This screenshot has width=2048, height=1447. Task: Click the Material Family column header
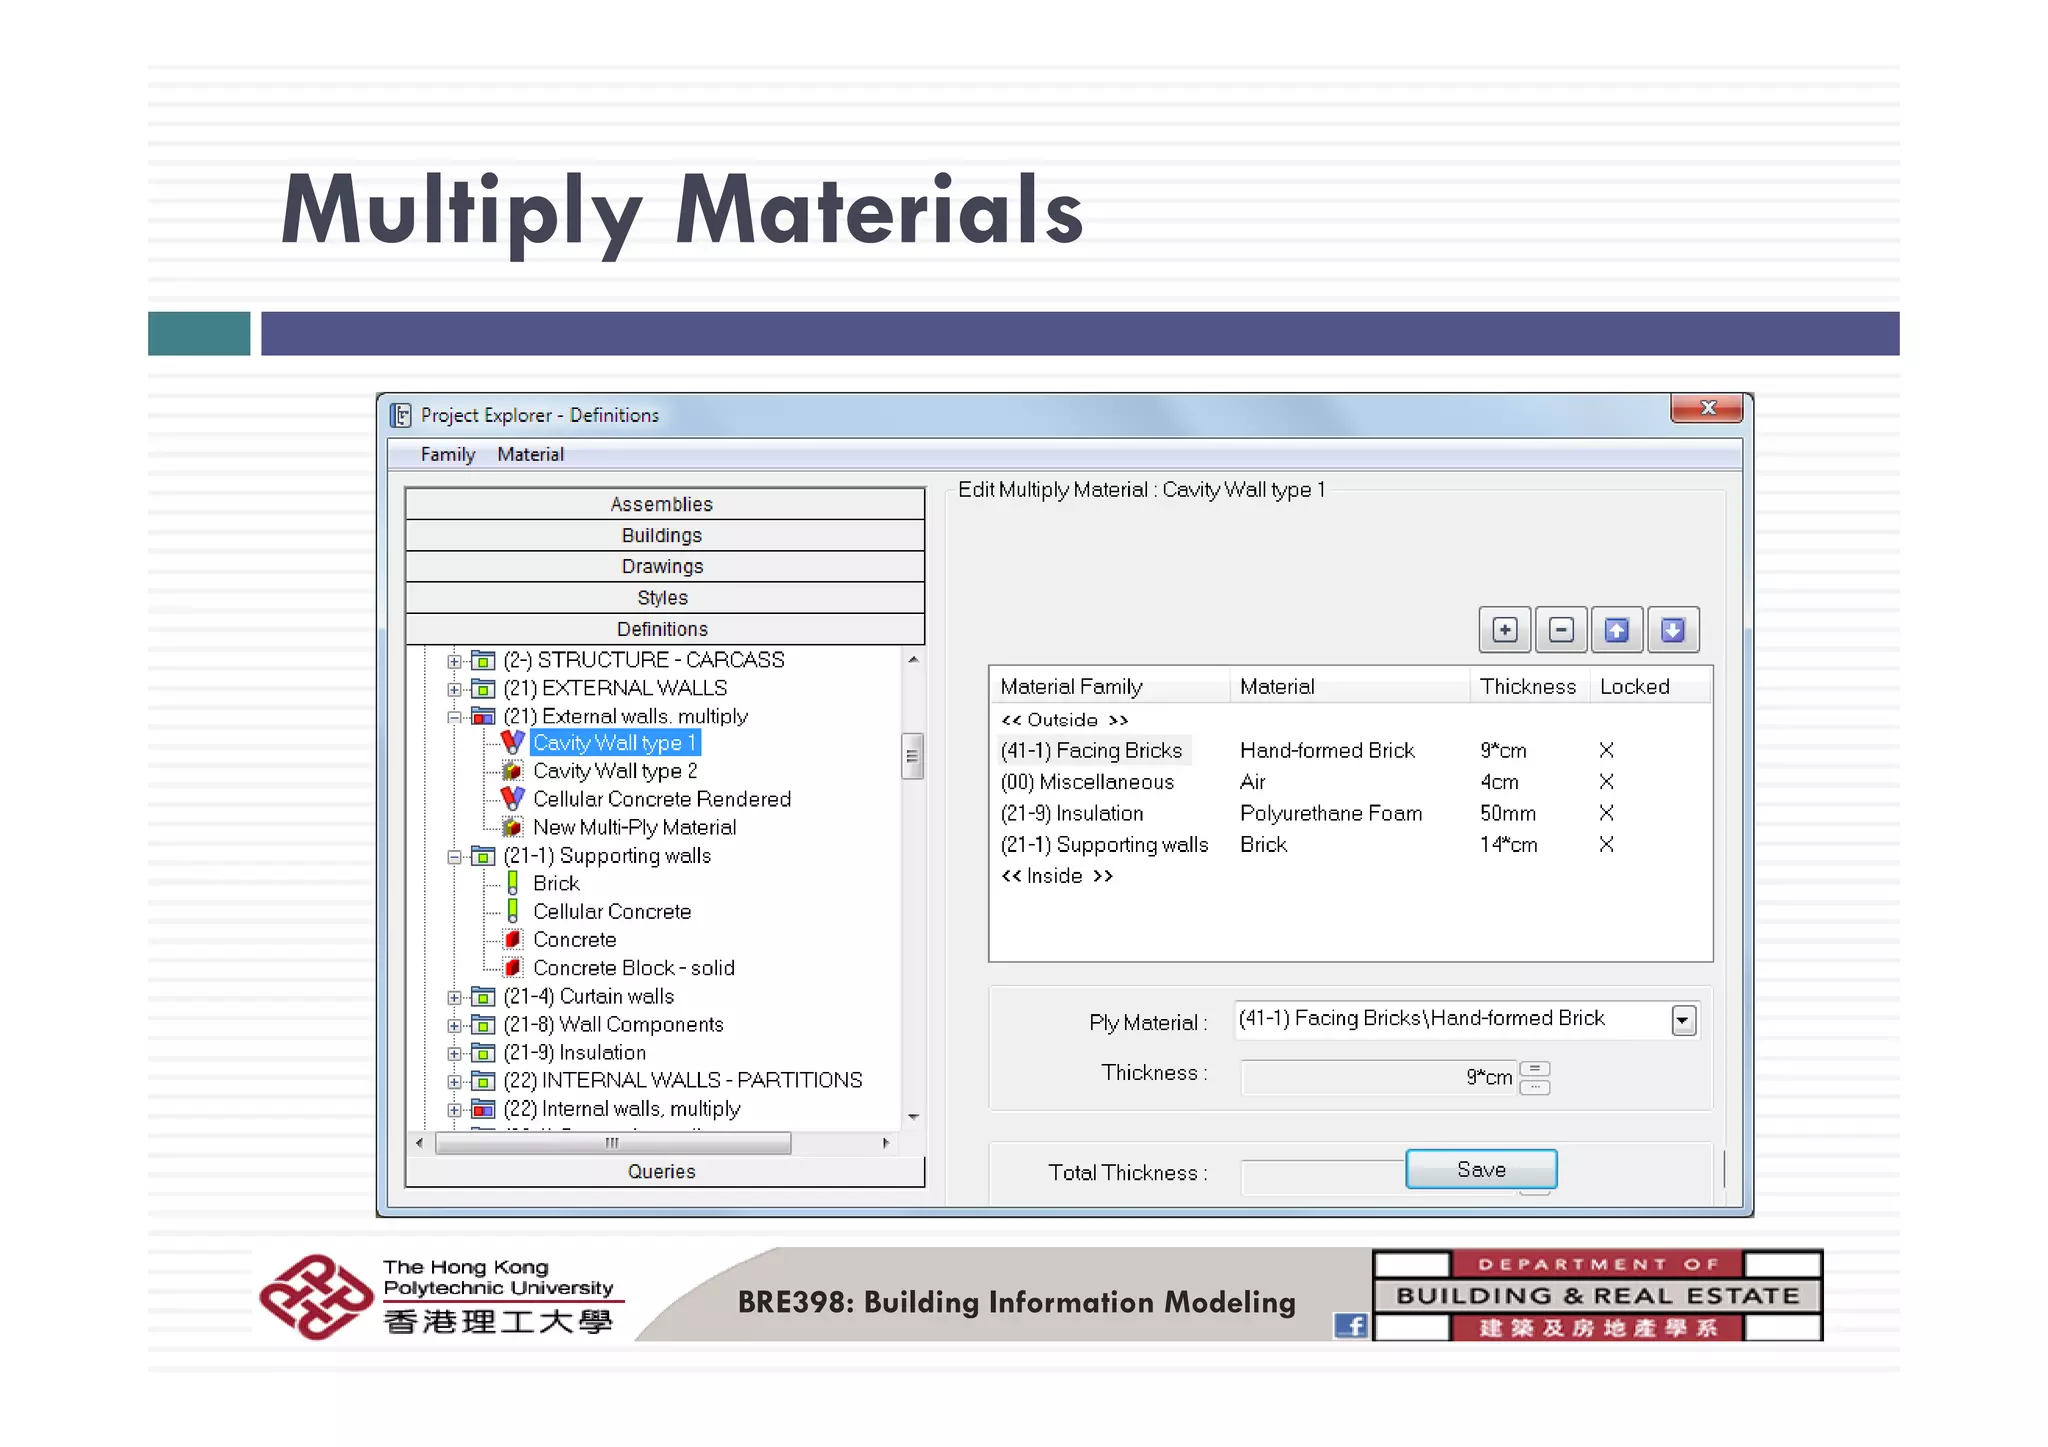tap(1109, 687)
